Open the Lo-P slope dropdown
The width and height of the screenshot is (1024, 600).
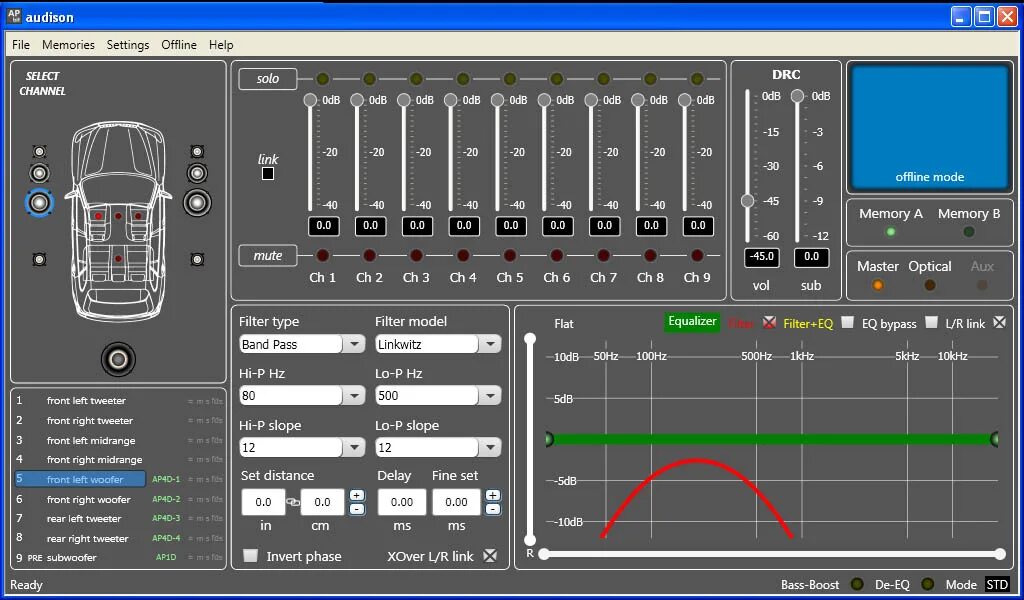(x=490, y=447)
